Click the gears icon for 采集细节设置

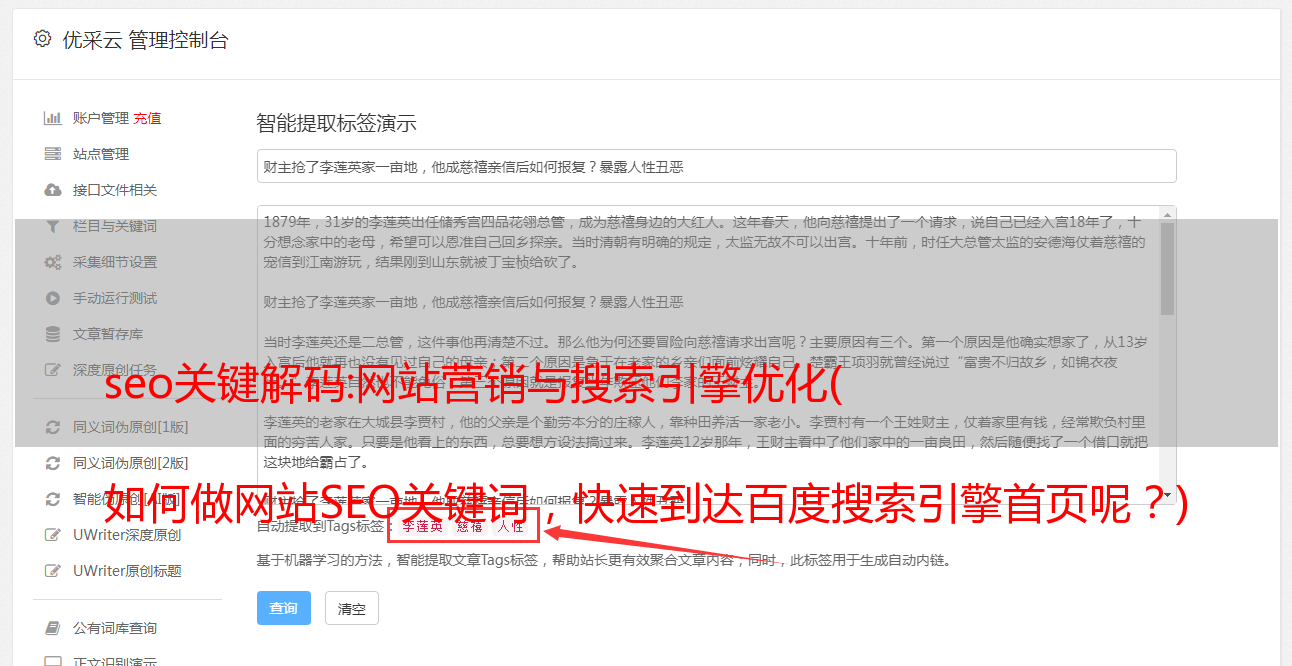pos(53,262)
